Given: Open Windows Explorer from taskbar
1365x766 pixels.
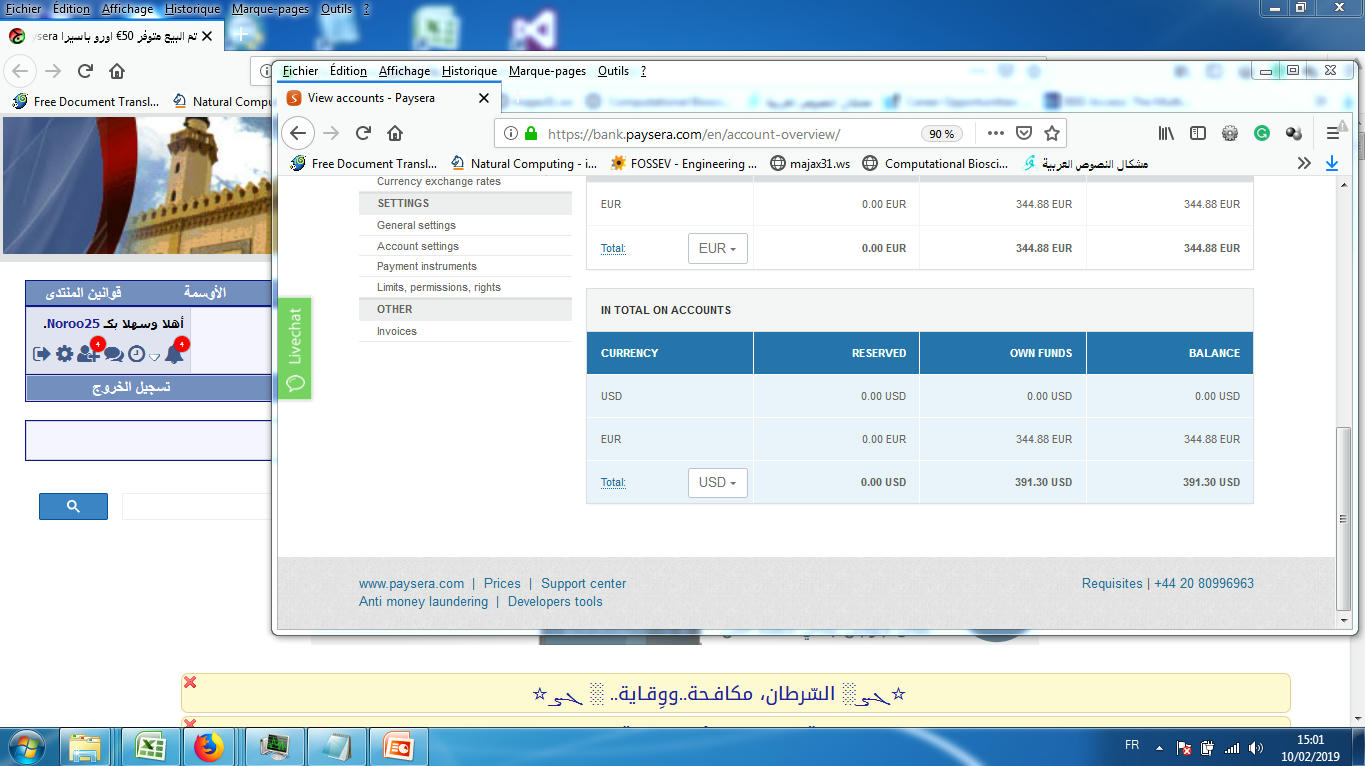Looking at the screenshot, I should [x=85, y=747].
